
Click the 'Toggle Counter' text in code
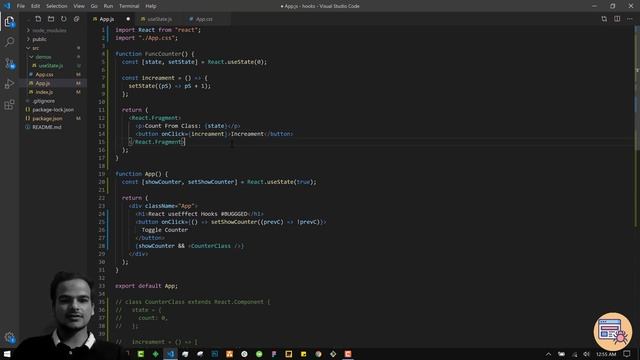pyautogui.click(x=165, y=230)
